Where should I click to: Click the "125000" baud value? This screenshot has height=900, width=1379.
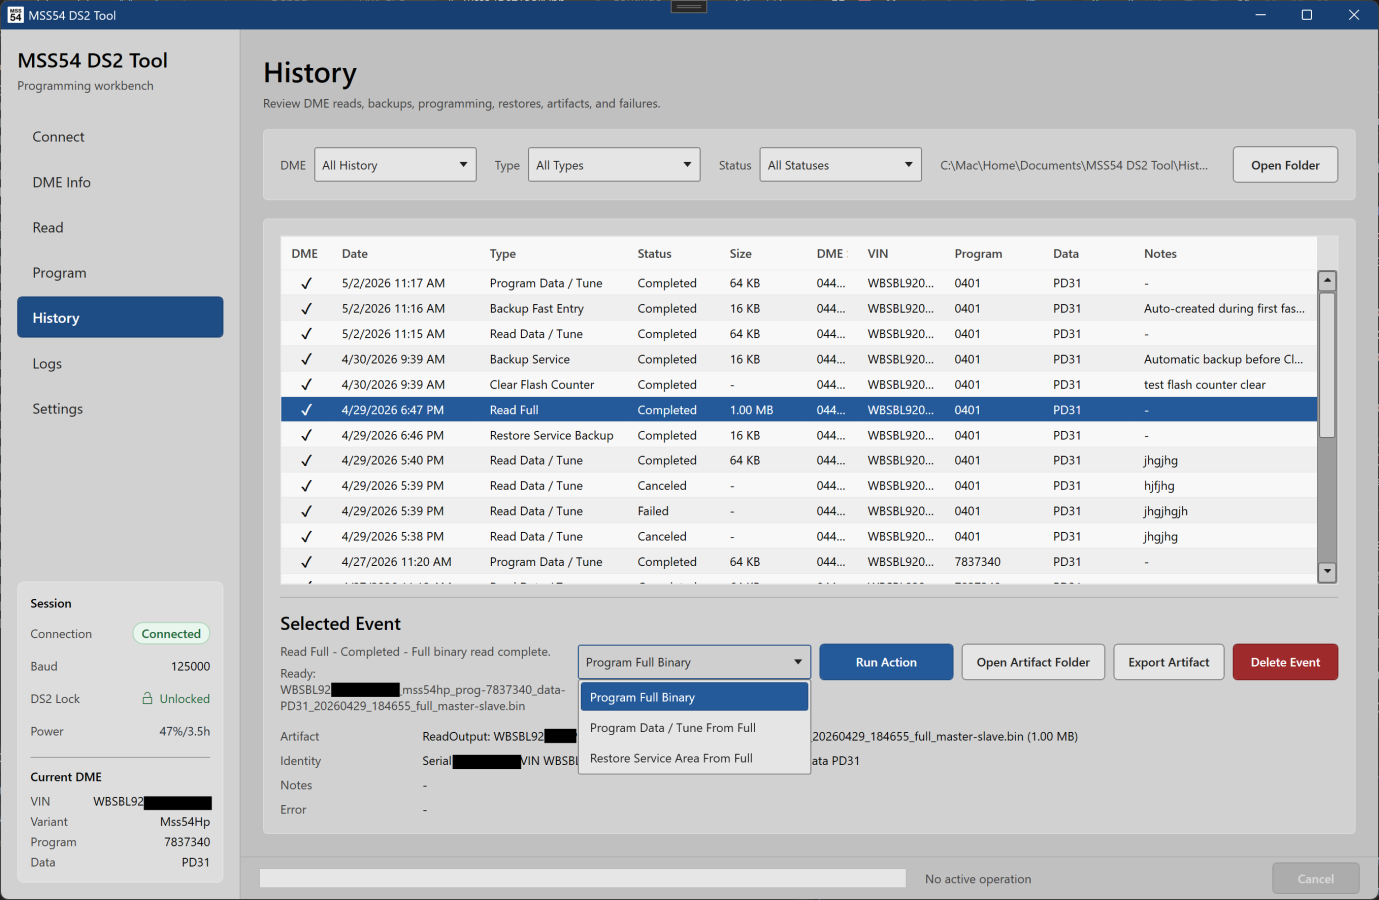[190, 667]
